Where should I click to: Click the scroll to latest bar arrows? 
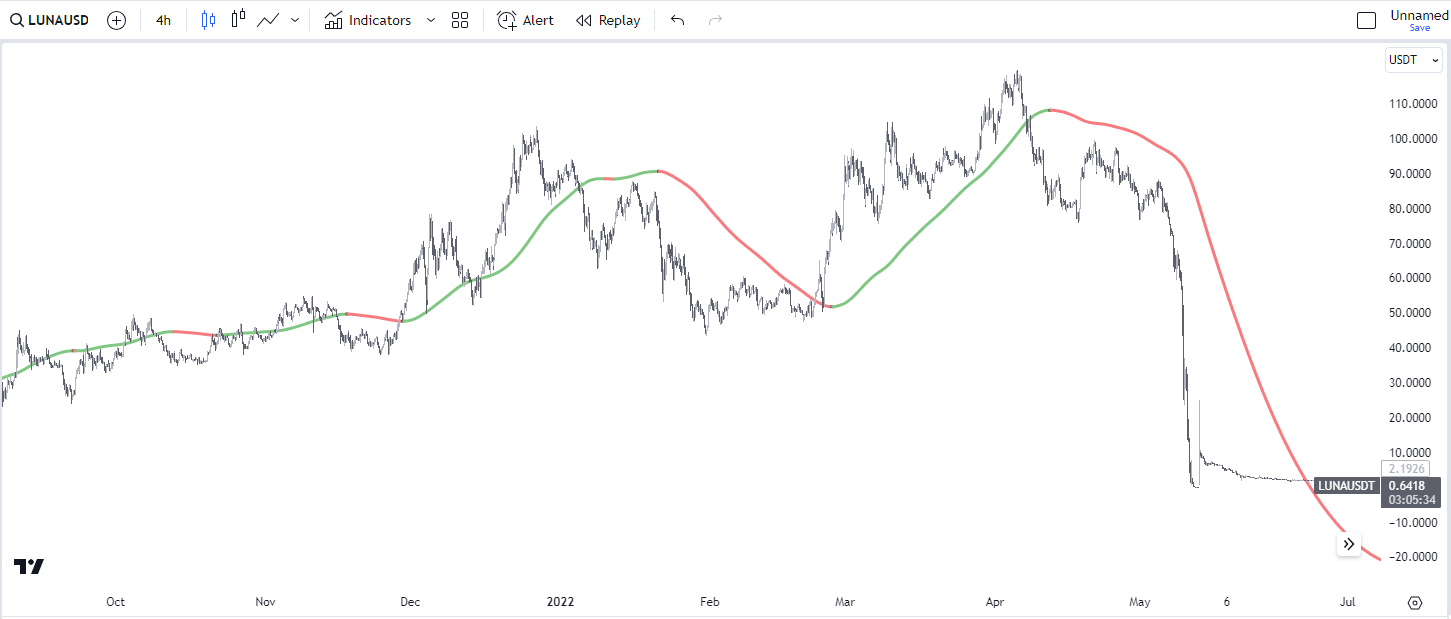pyautogui.click(x=1349, y=544)
